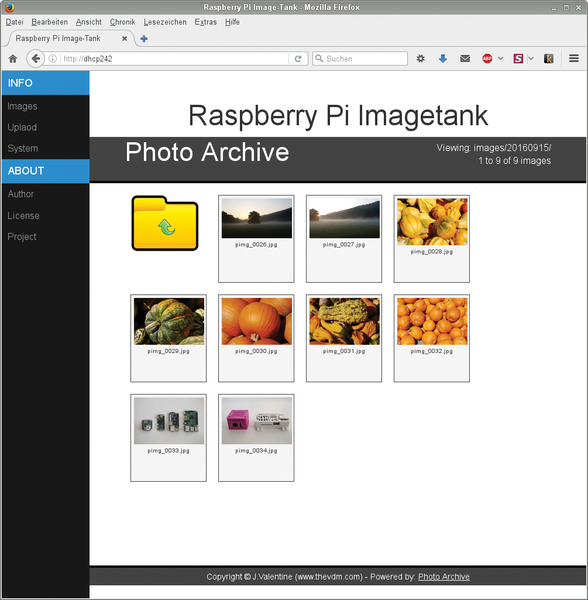Open a new tab with the plus icon

(x=144, y=39)
